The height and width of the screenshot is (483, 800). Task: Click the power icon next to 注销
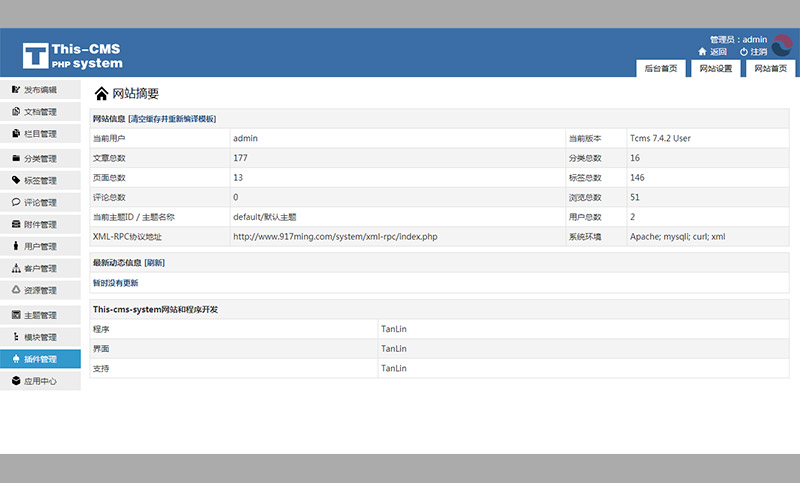743,52
